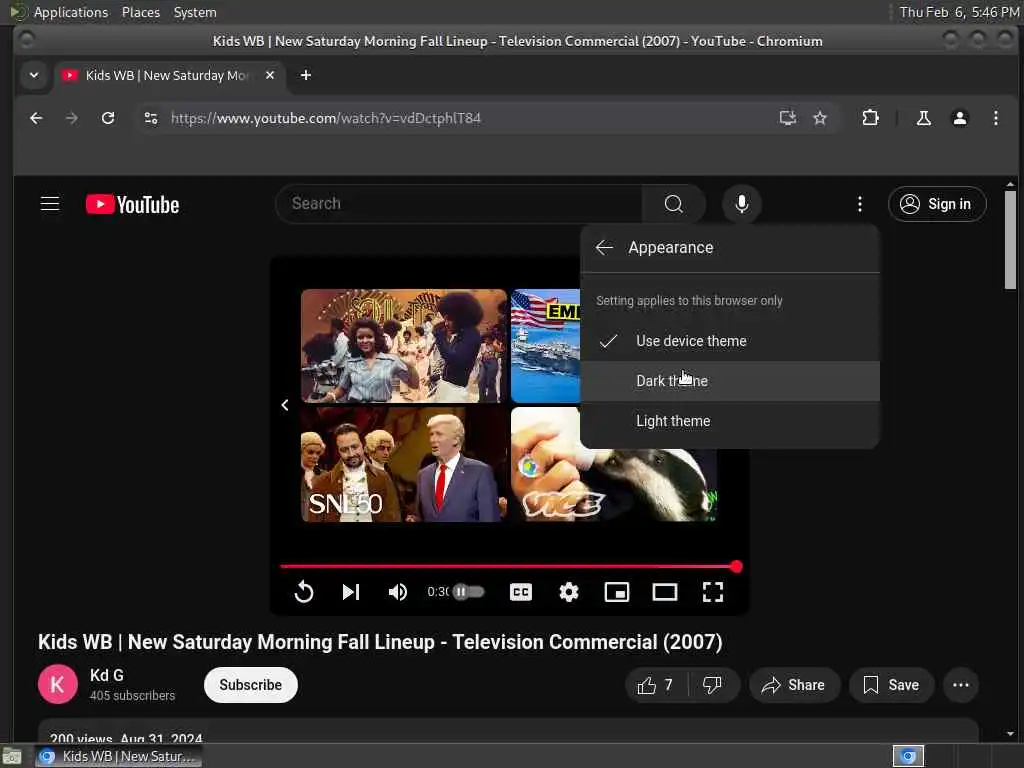The image size is (1024, 768).
Task: Sign in to YouTube
Action: pos(937,204)
